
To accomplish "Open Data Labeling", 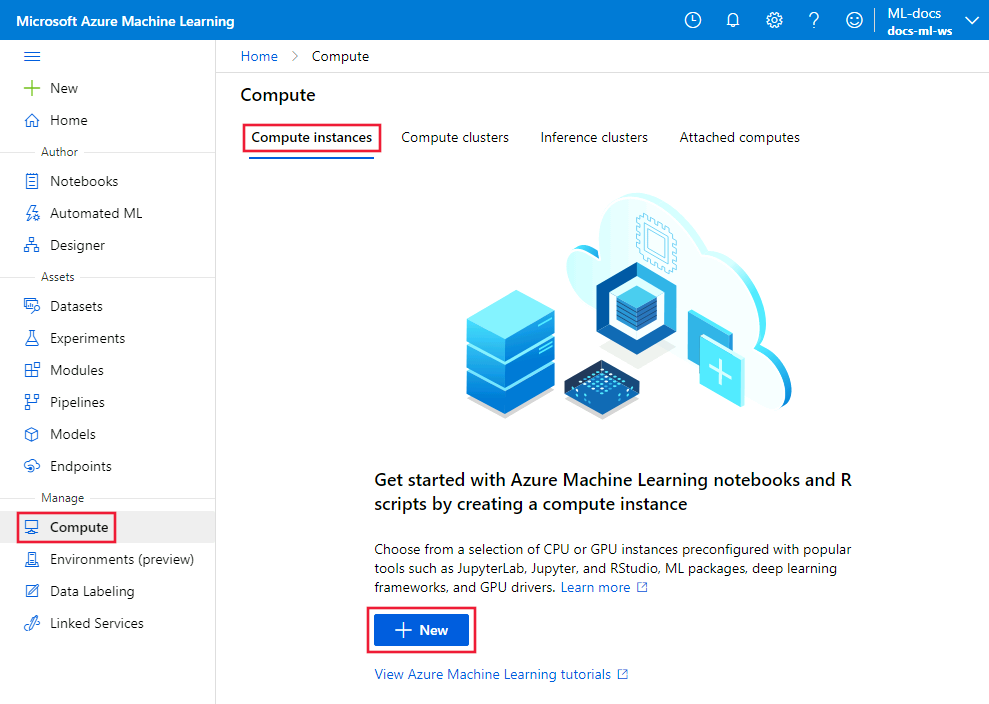I will pyautogui.click(x=86, y=591).
